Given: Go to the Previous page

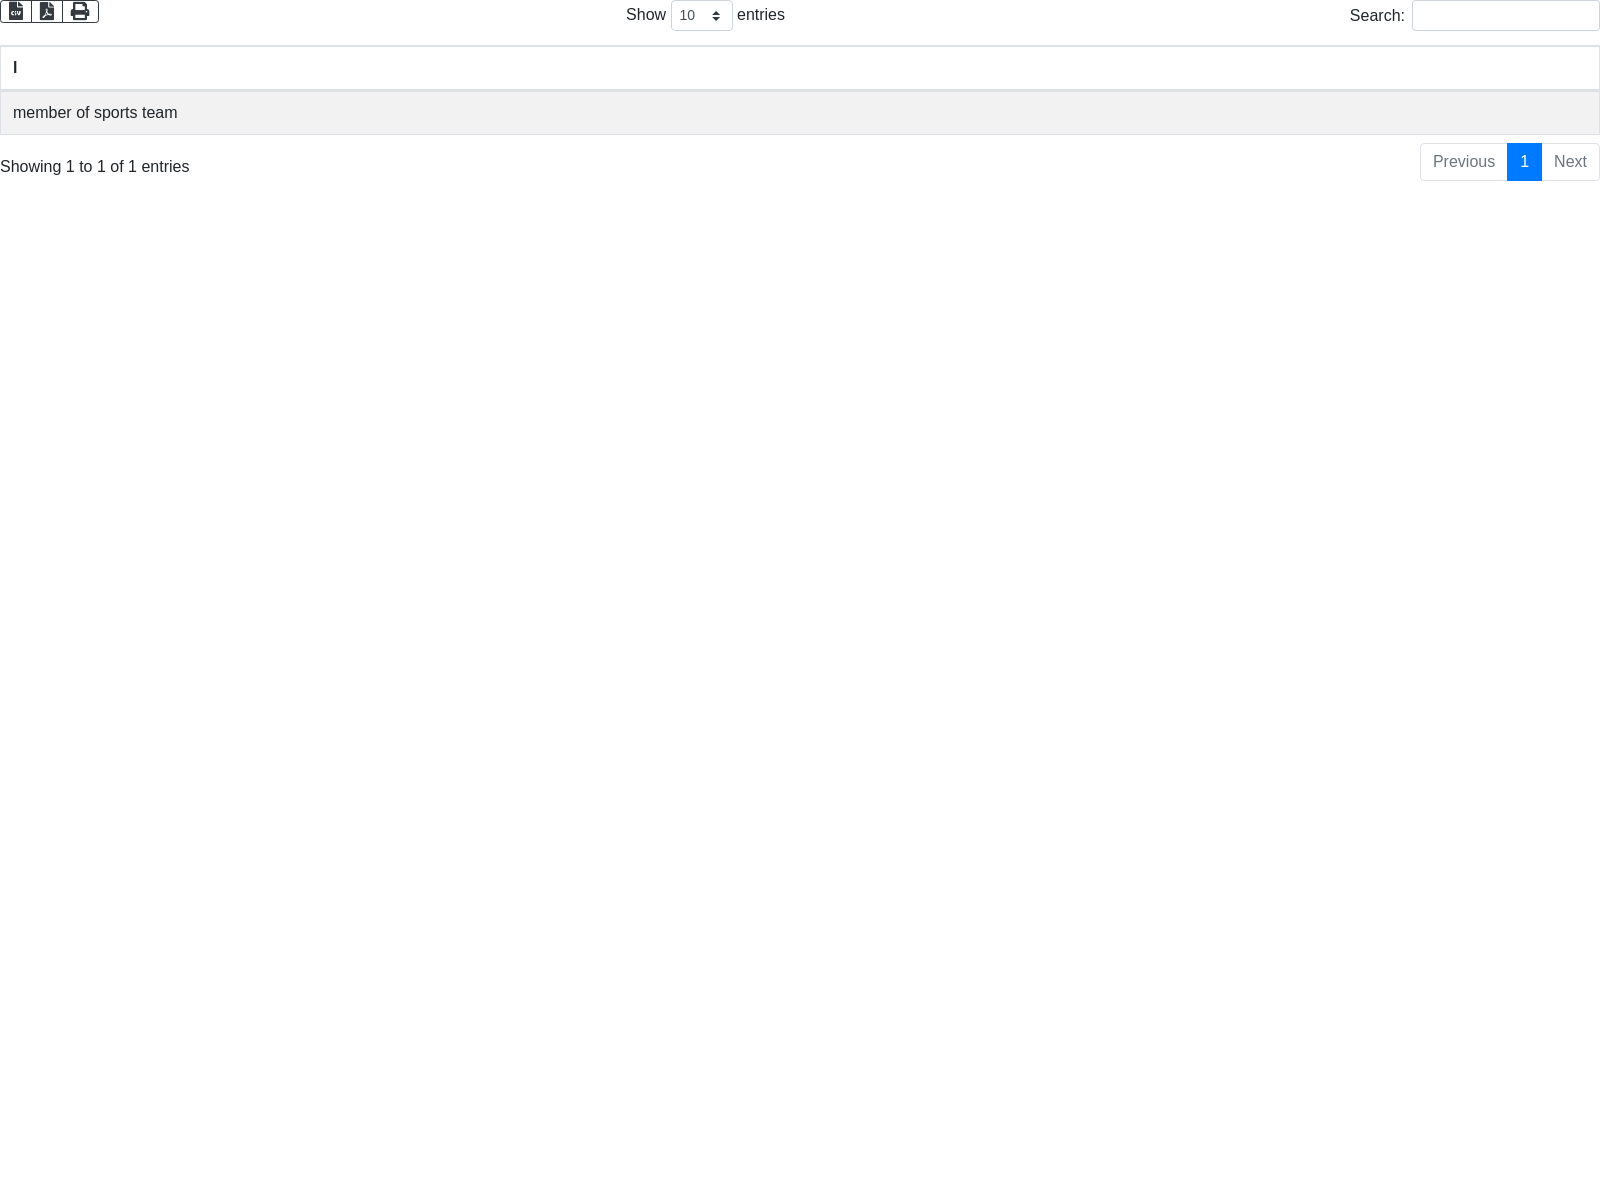Looking at the screenshot, I should [1463, 162].
